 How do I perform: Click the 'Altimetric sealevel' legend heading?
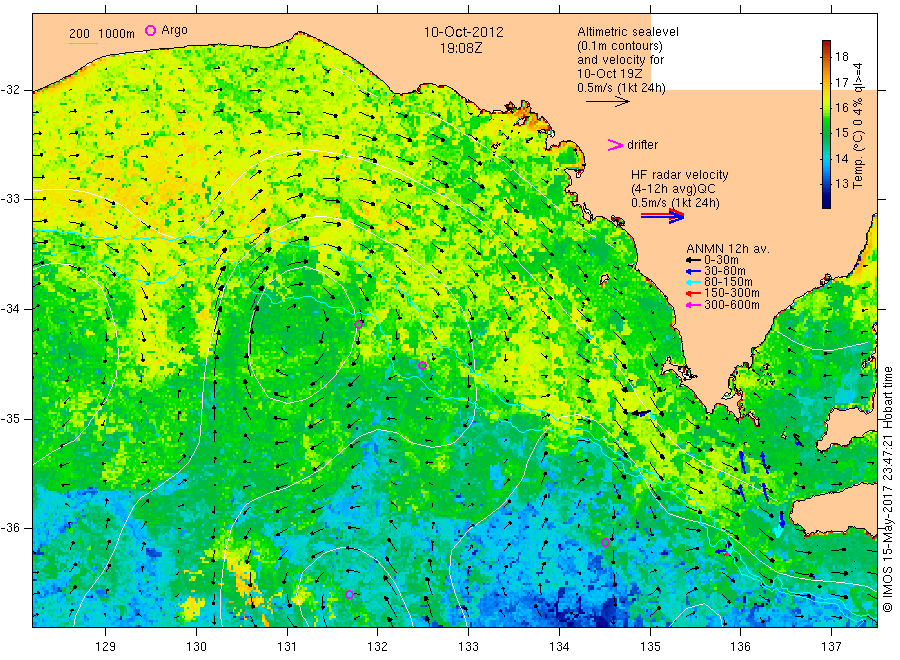pos(628,32)
